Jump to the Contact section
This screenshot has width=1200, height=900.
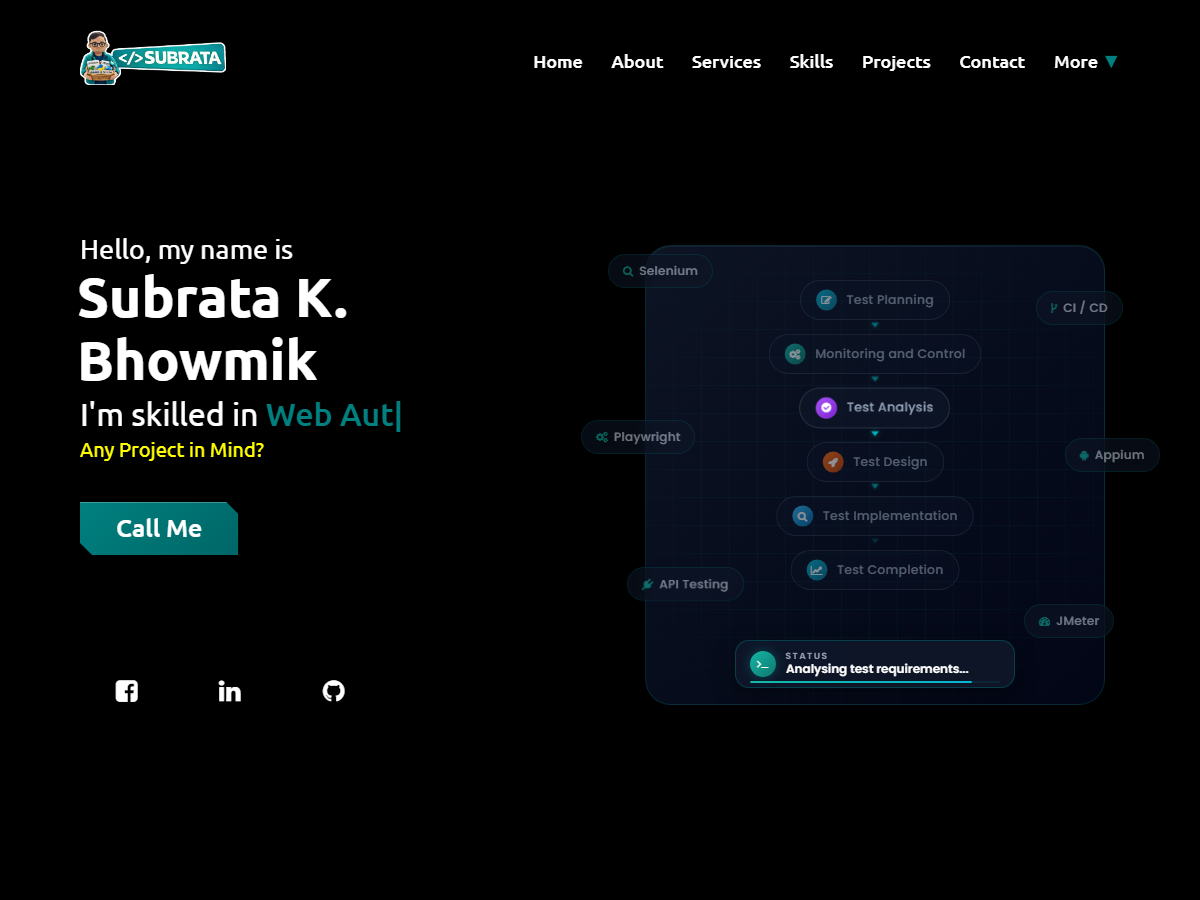(x=992, y=62)
